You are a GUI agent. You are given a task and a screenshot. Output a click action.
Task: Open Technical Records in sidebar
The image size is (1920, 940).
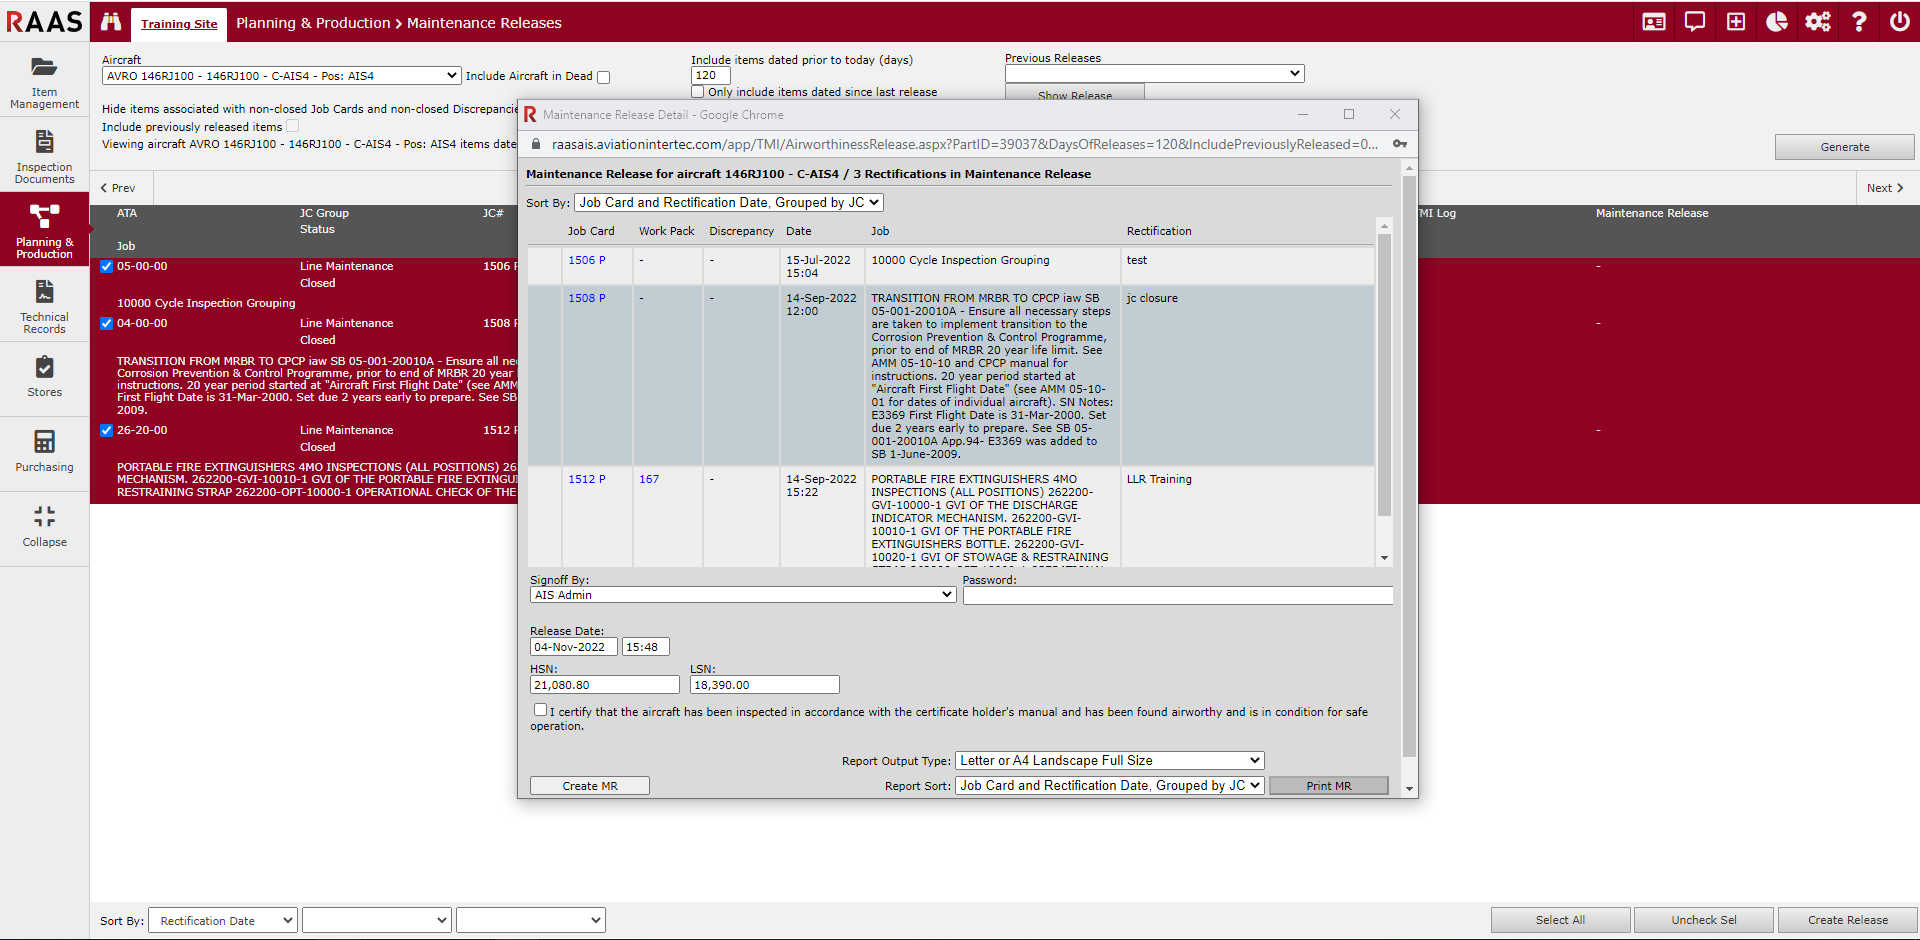(44, 306)
